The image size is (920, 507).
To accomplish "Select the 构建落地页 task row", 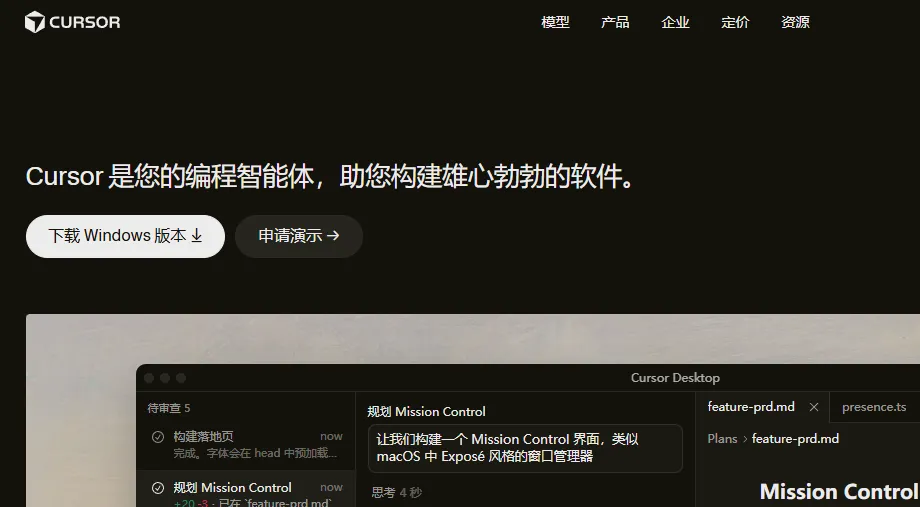I will tap(246, 444).
